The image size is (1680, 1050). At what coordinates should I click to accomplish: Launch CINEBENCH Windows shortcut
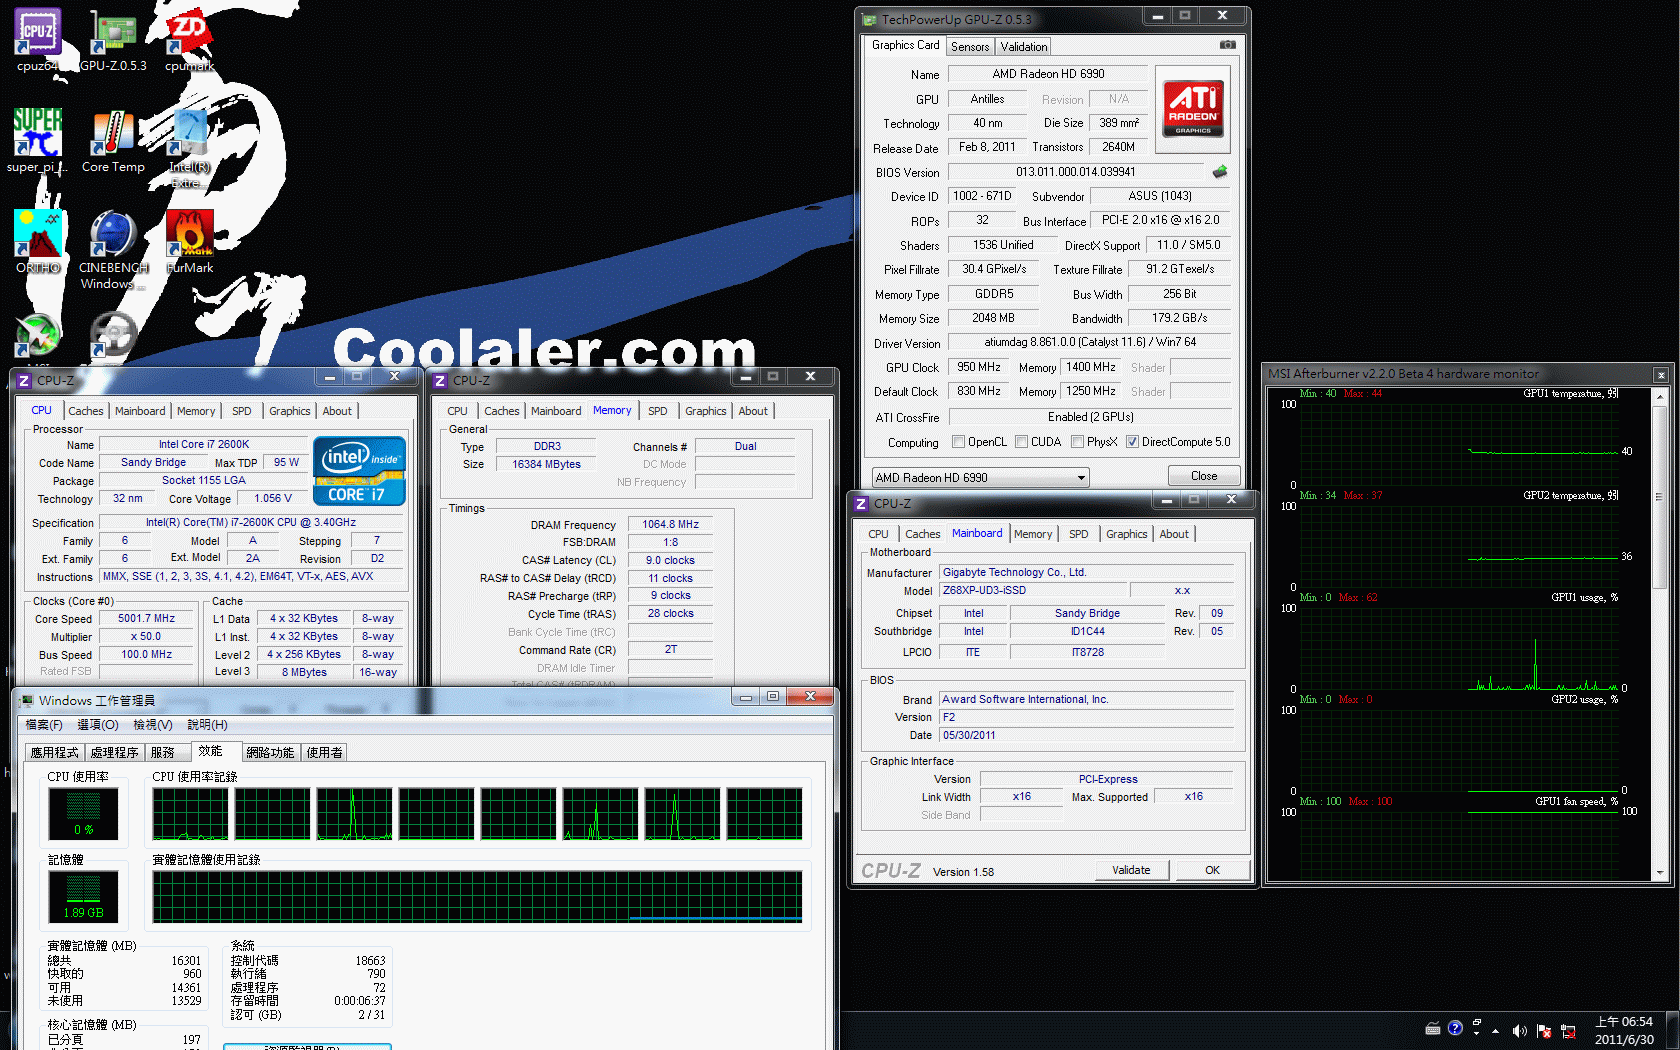(x=113, y=249)
